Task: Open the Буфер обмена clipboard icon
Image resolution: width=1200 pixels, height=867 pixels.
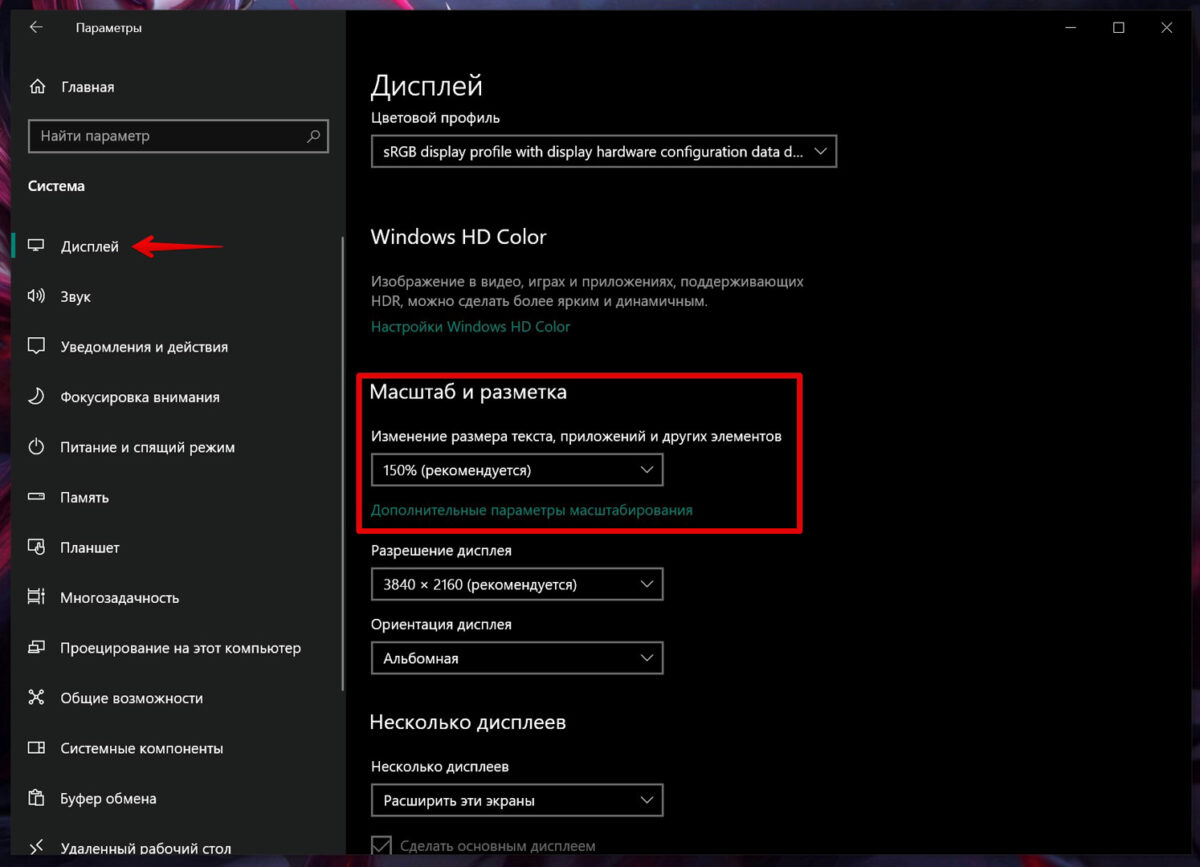Action: [x=37, y=798]
